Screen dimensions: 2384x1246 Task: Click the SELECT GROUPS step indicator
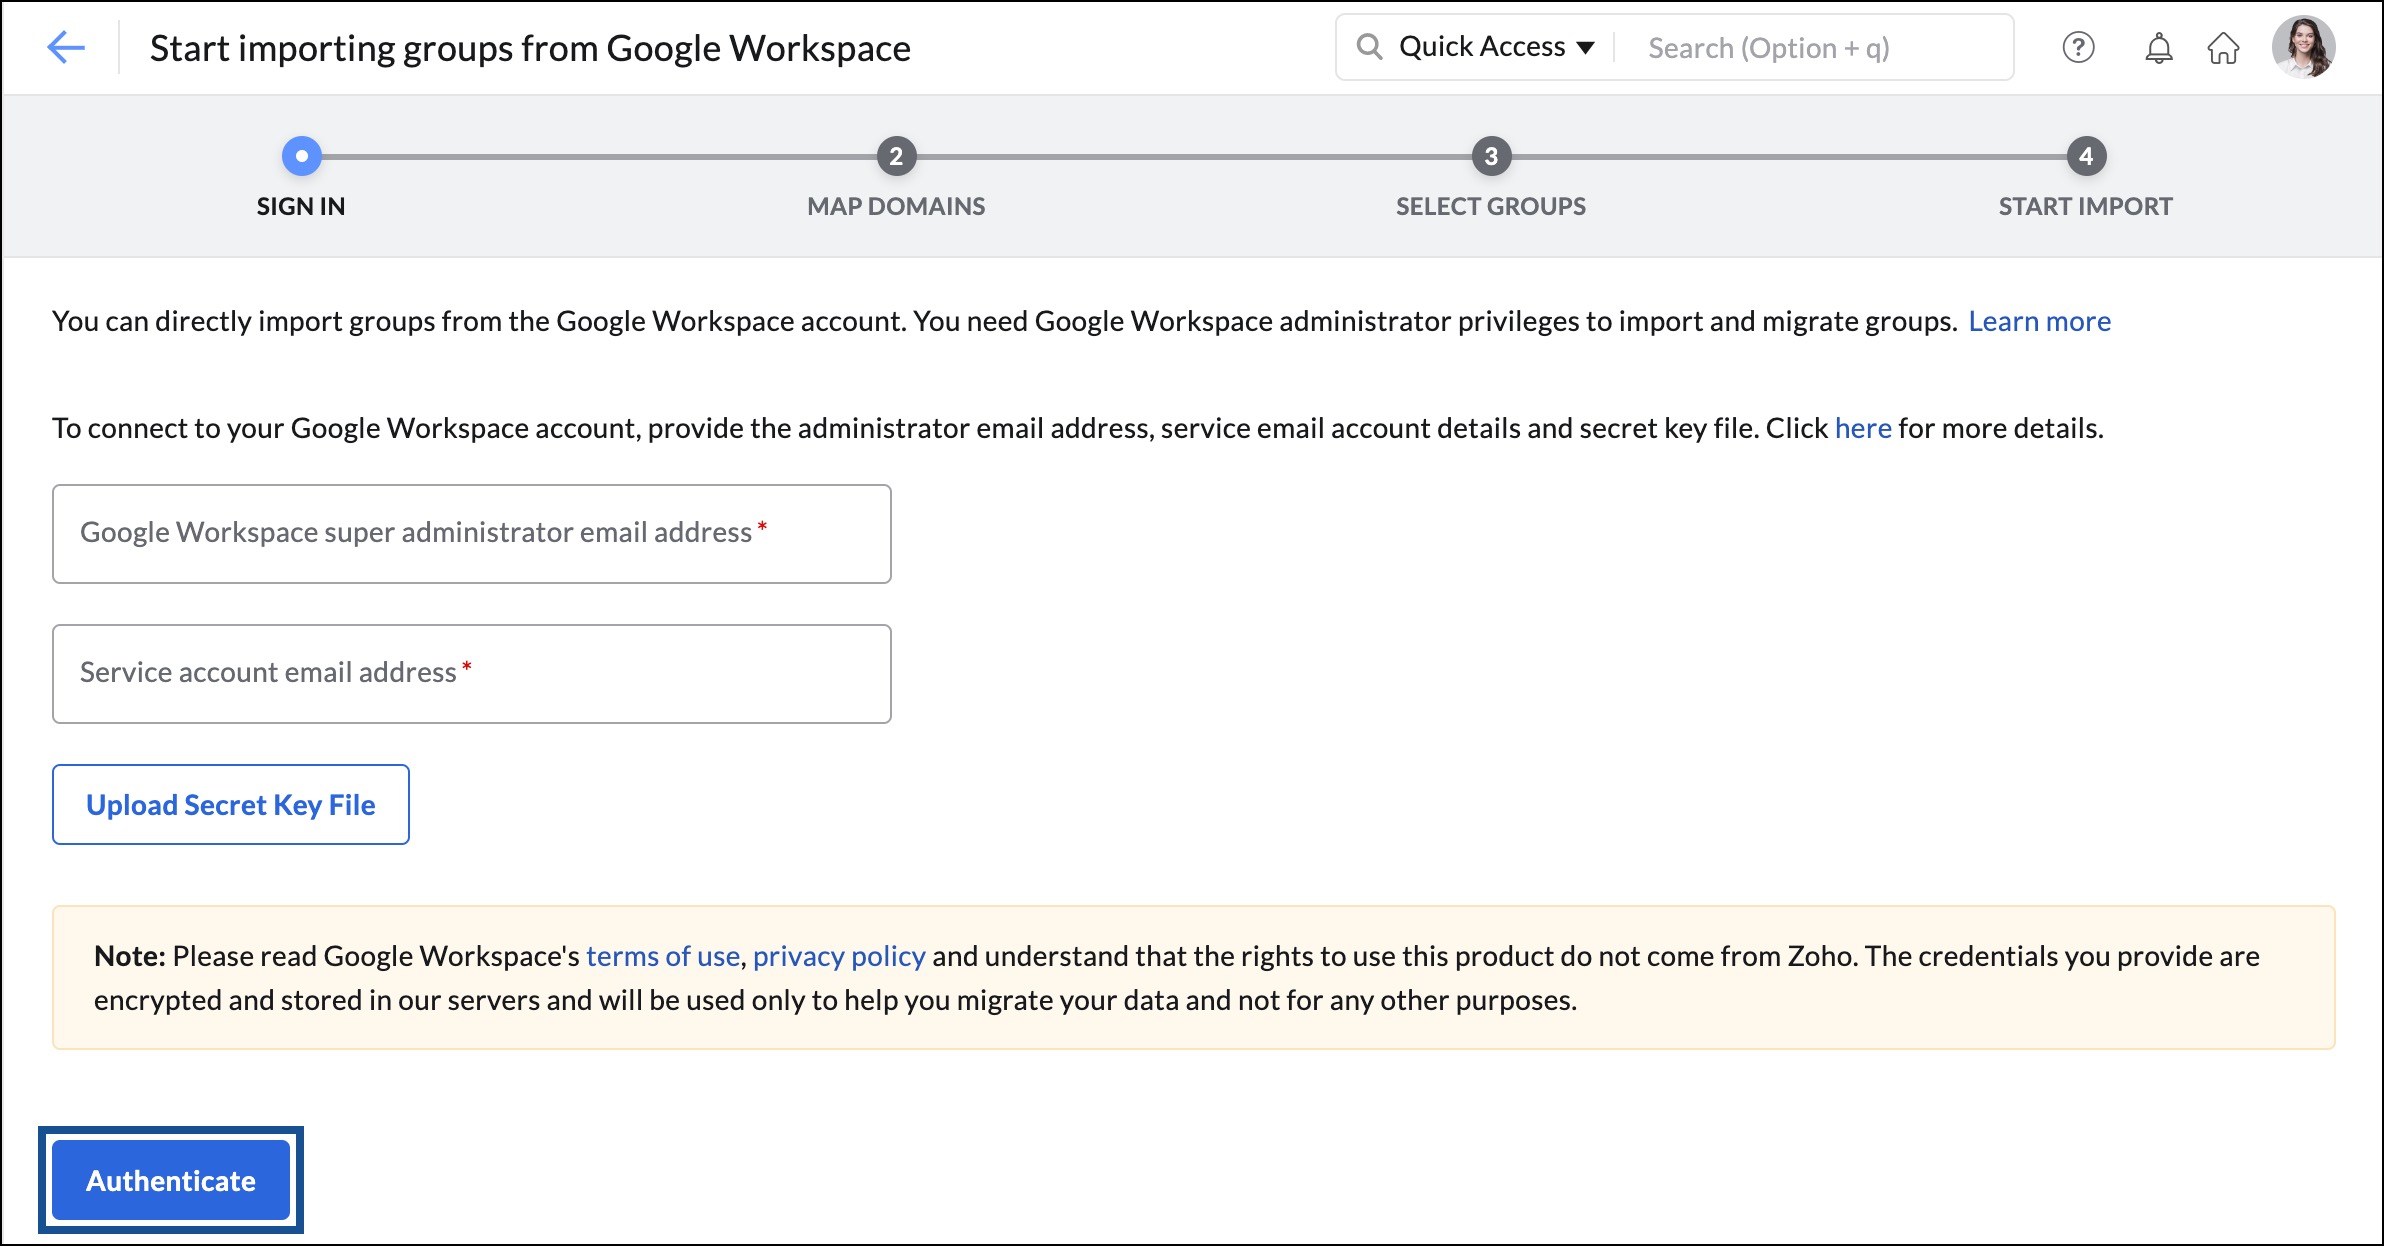[1488, 155]
